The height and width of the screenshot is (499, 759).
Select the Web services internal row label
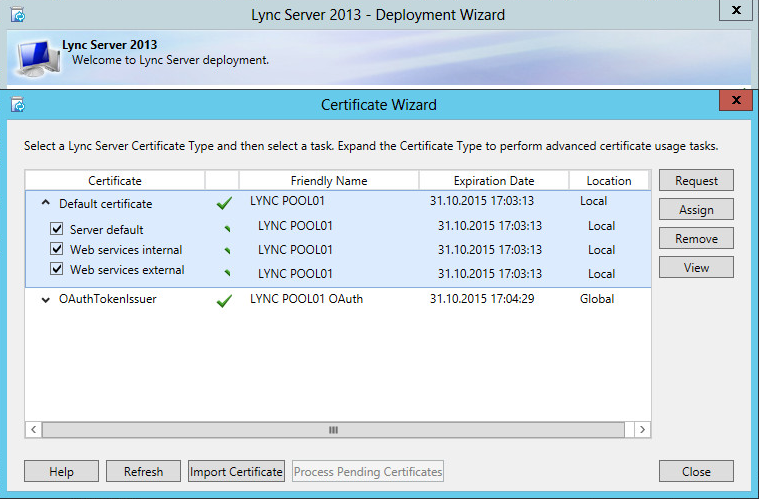(126, 250)
